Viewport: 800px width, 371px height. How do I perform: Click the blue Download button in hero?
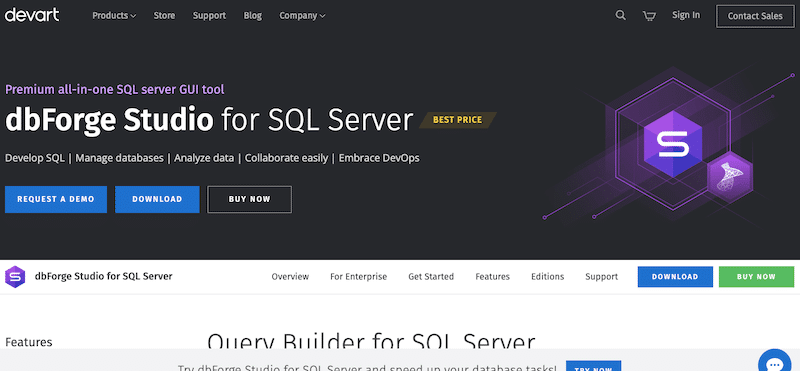coord(157,199)
